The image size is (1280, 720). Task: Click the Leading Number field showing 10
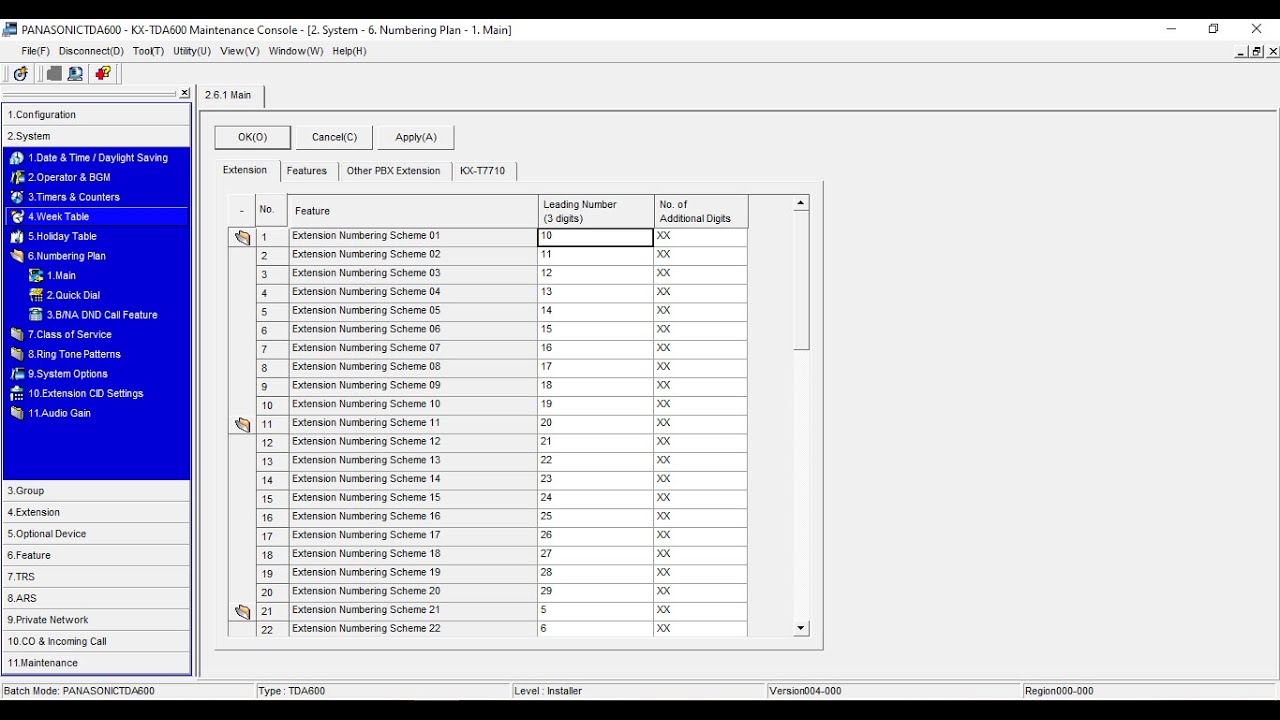click(595, 237)
